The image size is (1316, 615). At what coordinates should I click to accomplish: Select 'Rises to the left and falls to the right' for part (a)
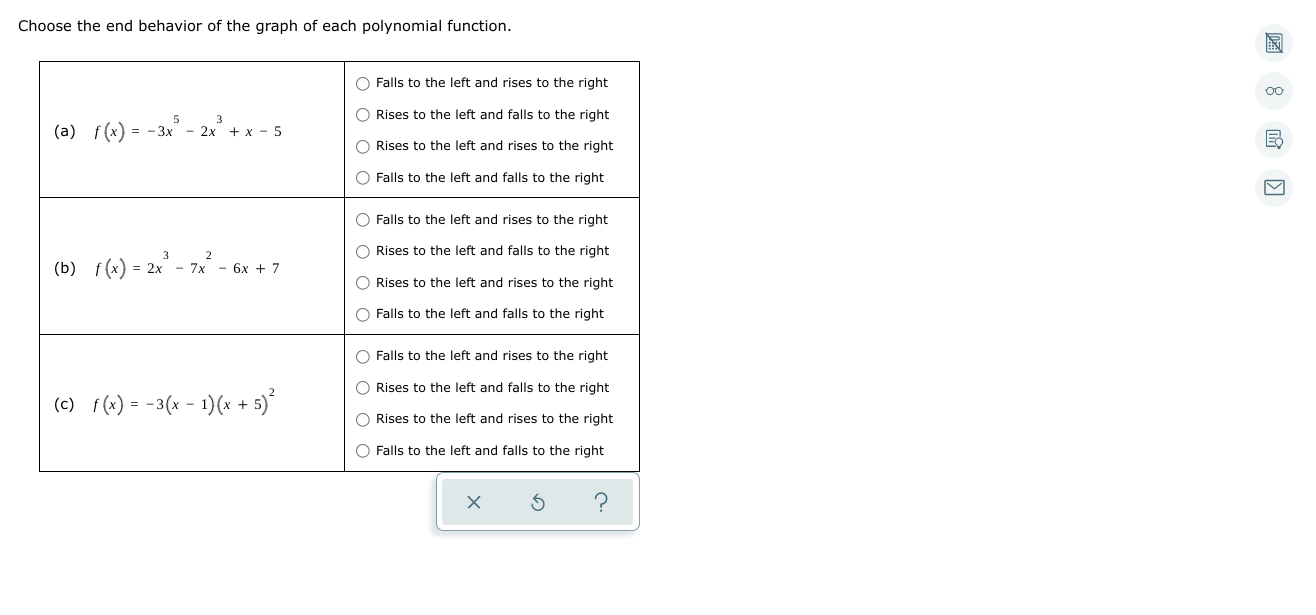click(363, 115)
